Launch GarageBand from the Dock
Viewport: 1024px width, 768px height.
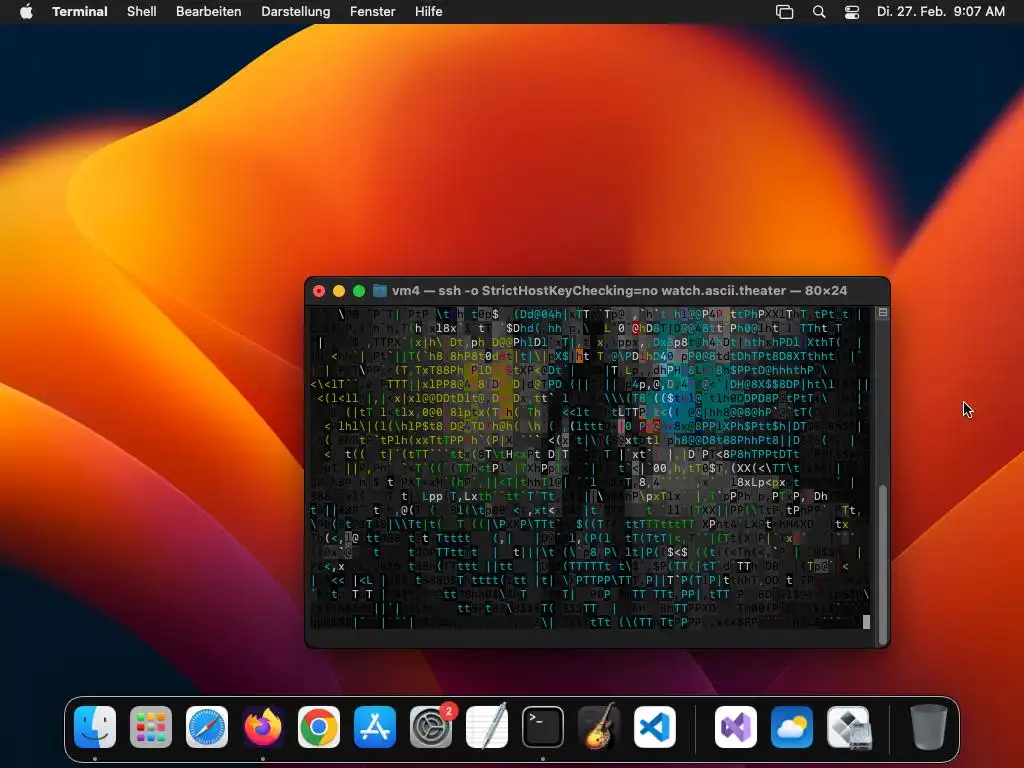point(599,727)
